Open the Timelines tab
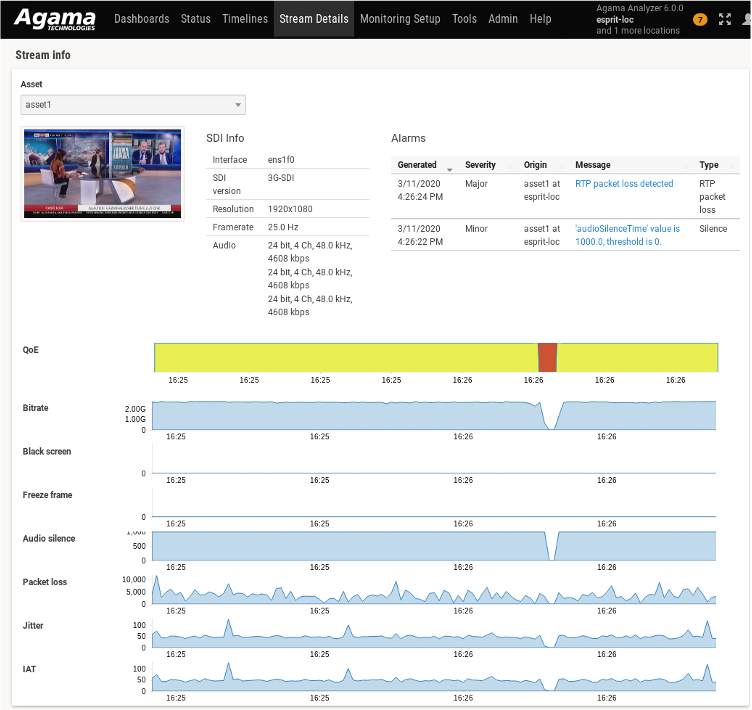This screenshot has width=752, height=710. click(245, 19)
